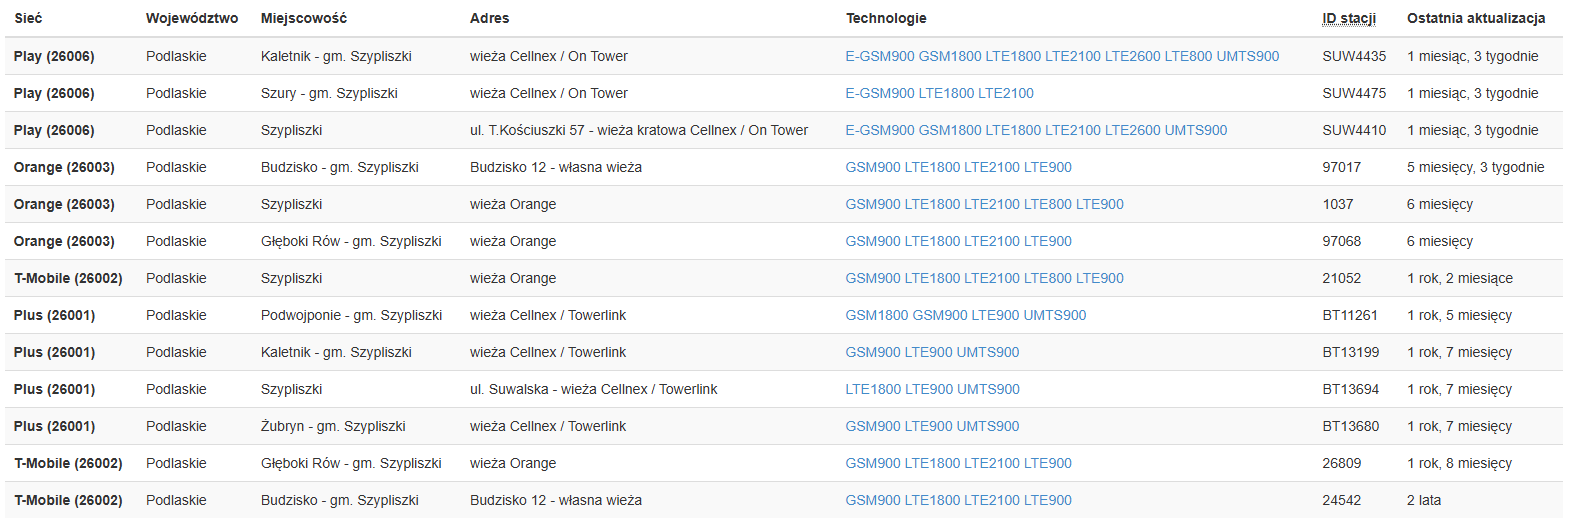Open technologies link for station SUW4435
This screenshot has height=522, width=1574.
pyautogui.click(x=1062, y=56)
